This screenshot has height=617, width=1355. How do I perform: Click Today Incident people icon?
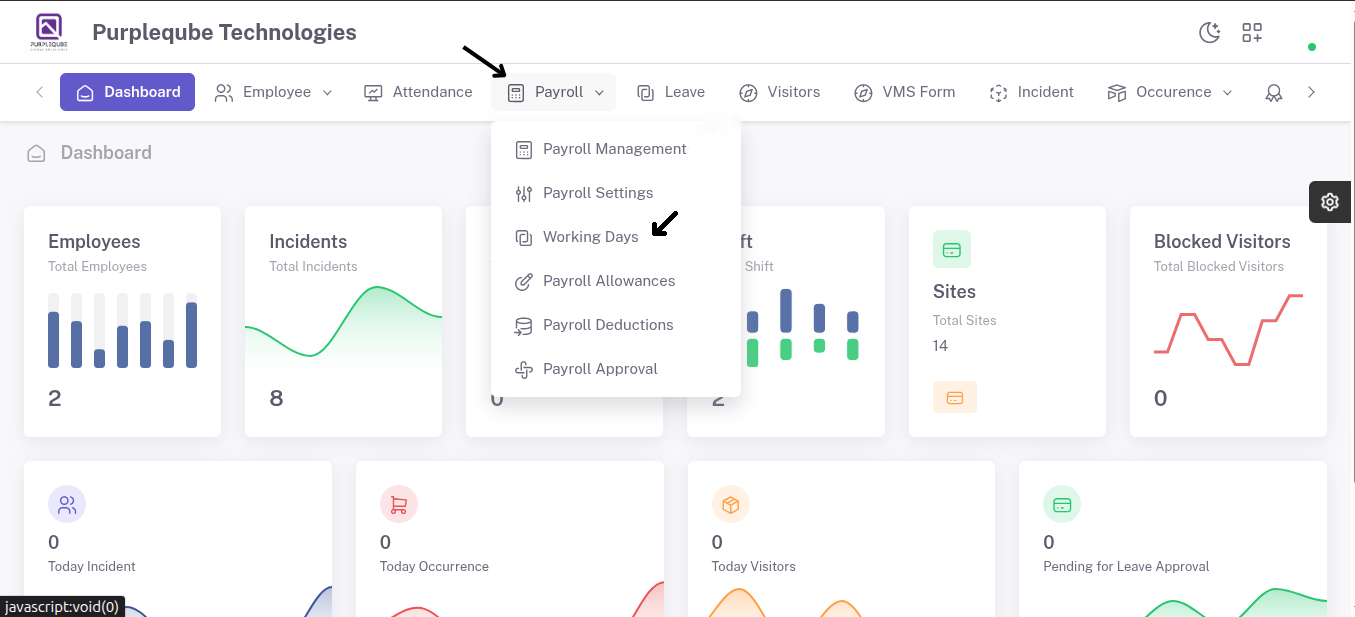[x=67, y=505]
